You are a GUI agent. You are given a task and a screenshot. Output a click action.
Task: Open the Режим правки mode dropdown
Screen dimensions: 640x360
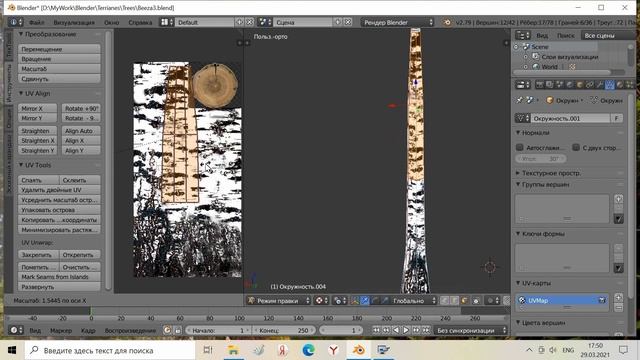[278, 301]
